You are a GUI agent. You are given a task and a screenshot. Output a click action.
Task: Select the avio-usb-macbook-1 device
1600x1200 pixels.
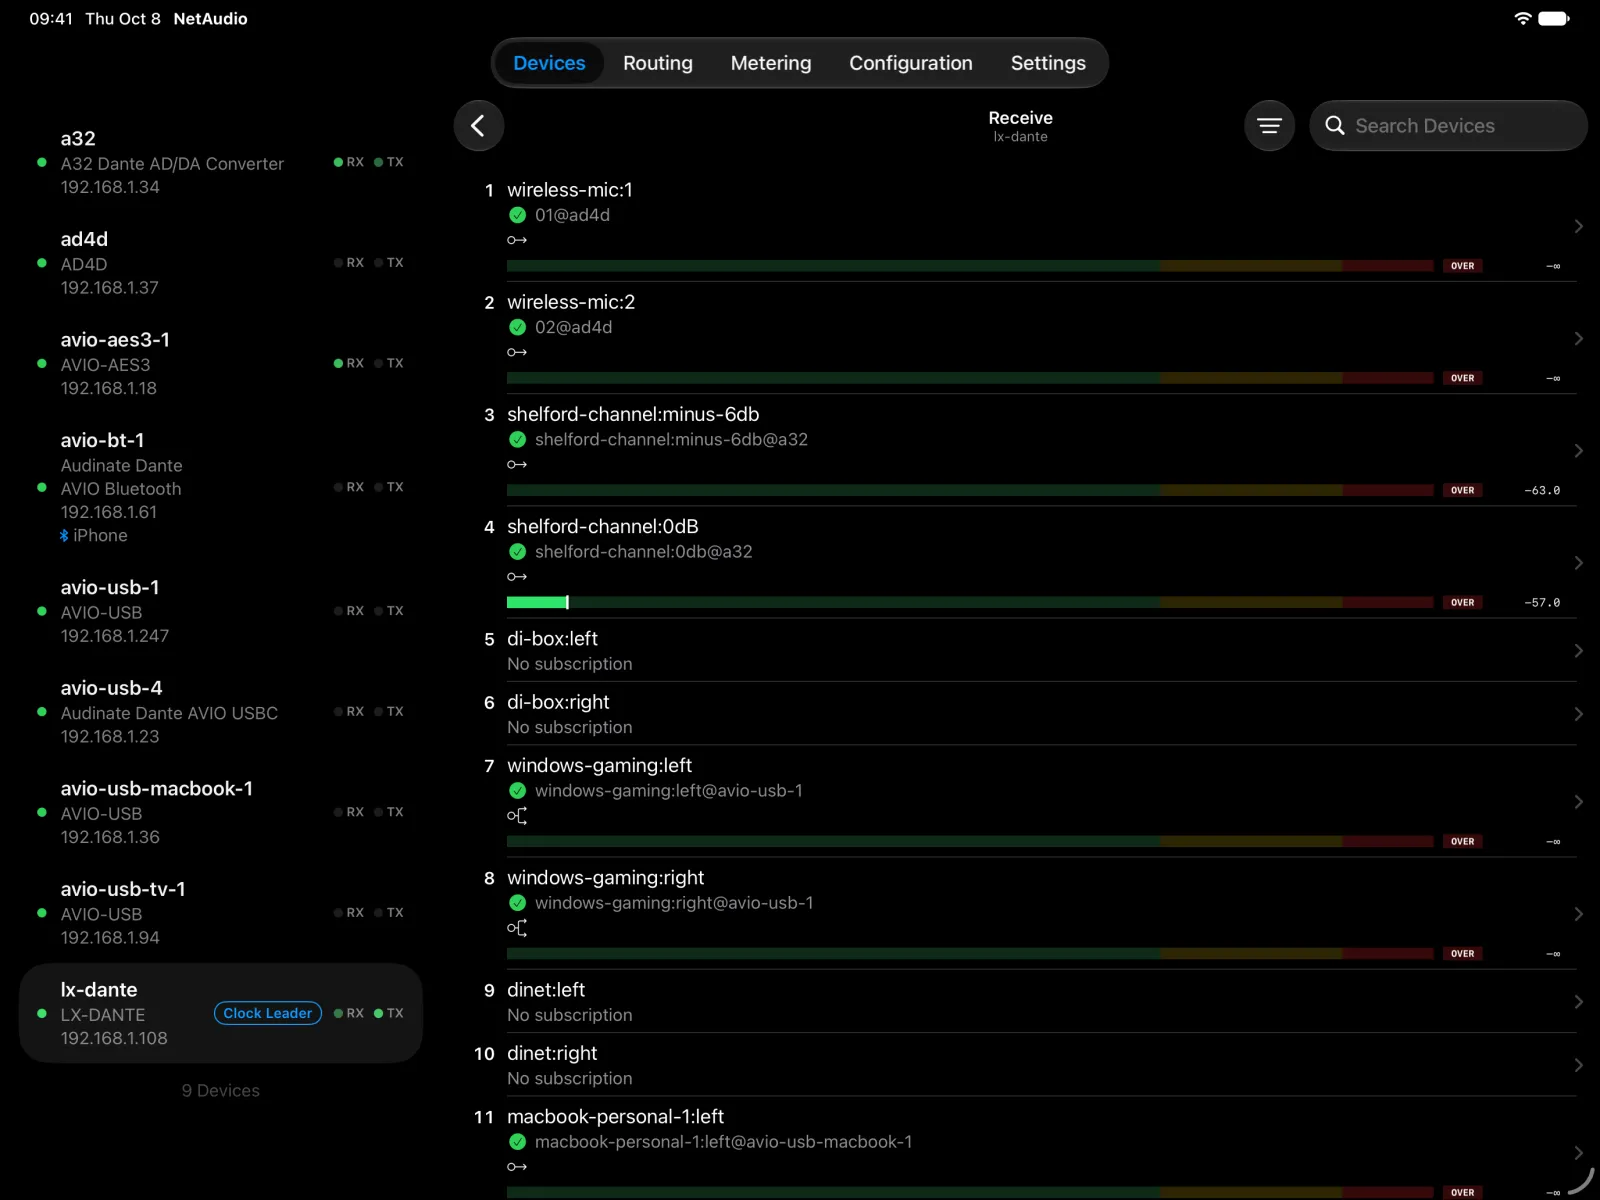click(220, 812)
